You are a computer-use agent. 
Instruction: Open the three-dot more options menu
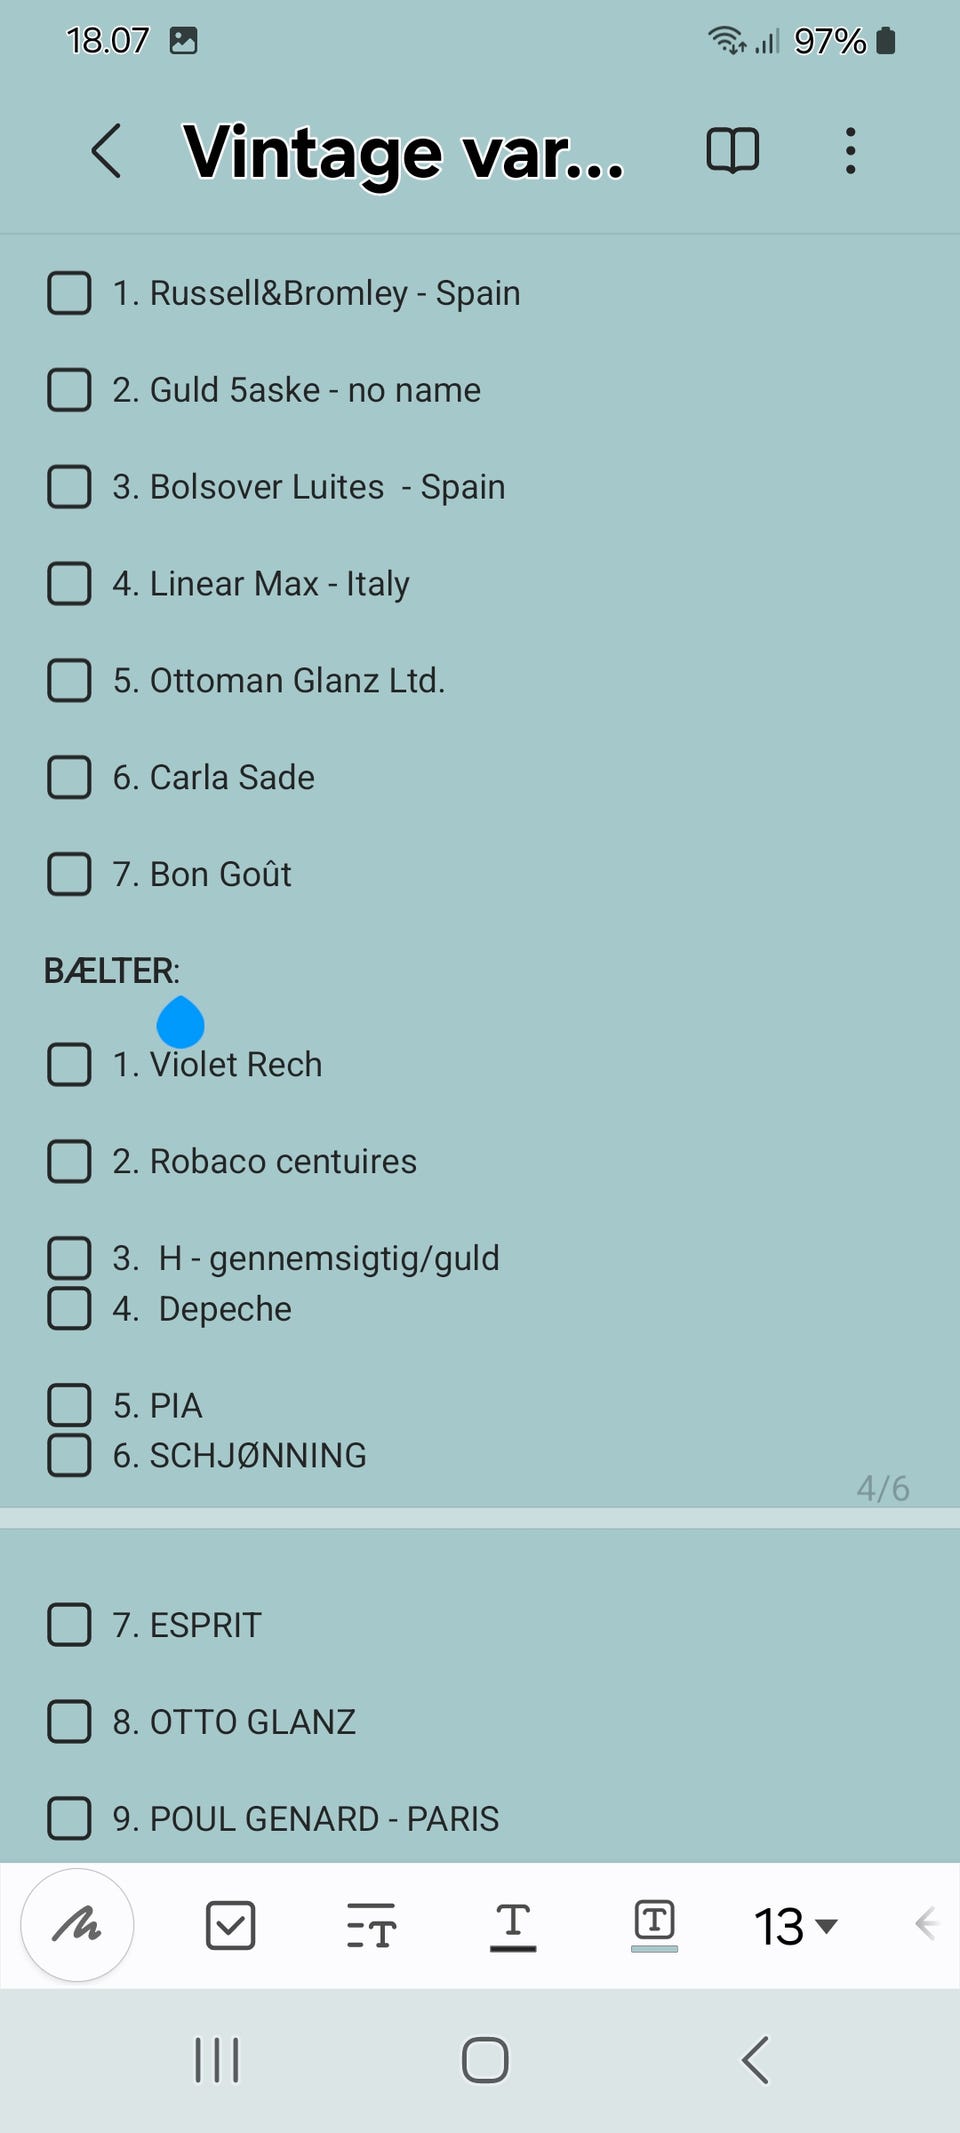point(850,151)
